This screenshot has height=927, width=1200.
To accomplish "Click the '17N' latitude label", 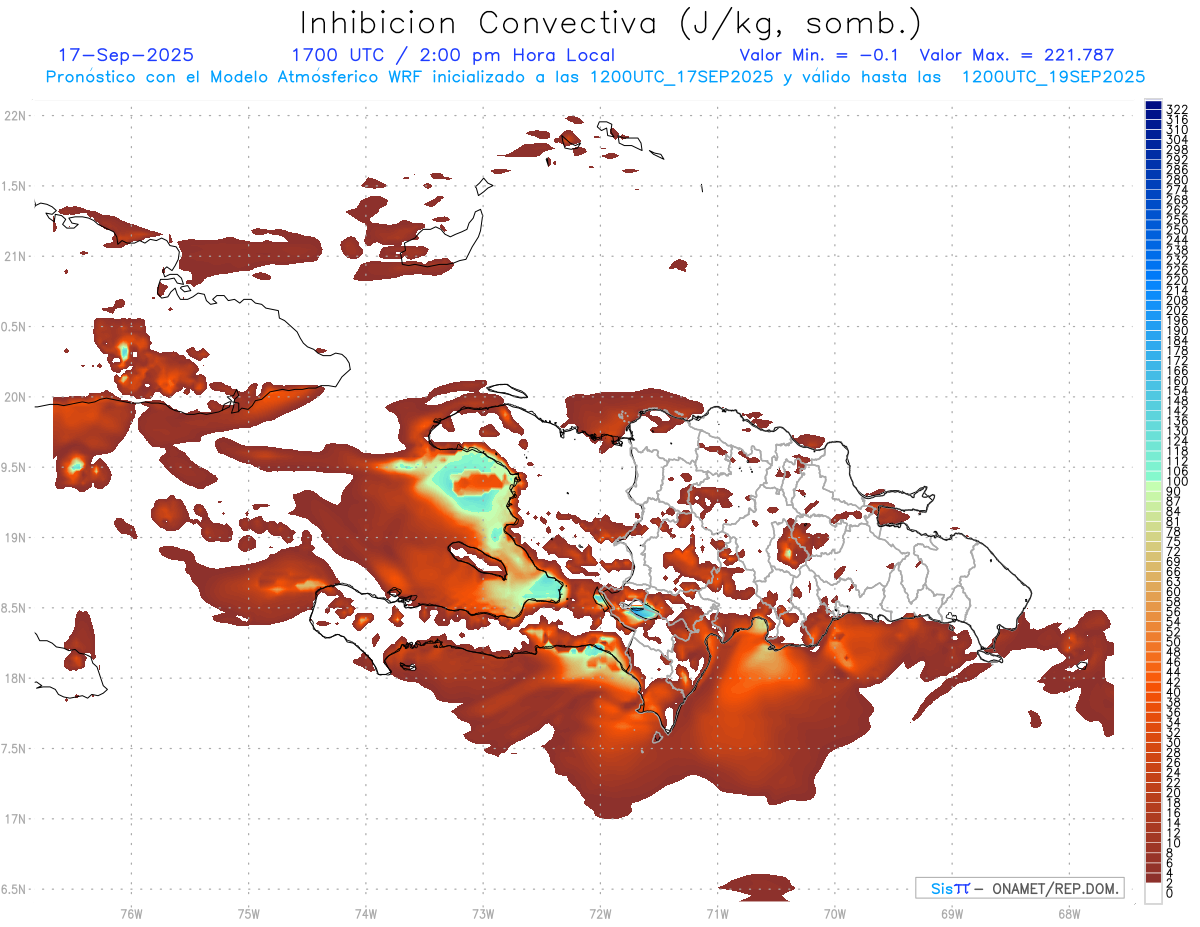I will [x=14, y=819].
